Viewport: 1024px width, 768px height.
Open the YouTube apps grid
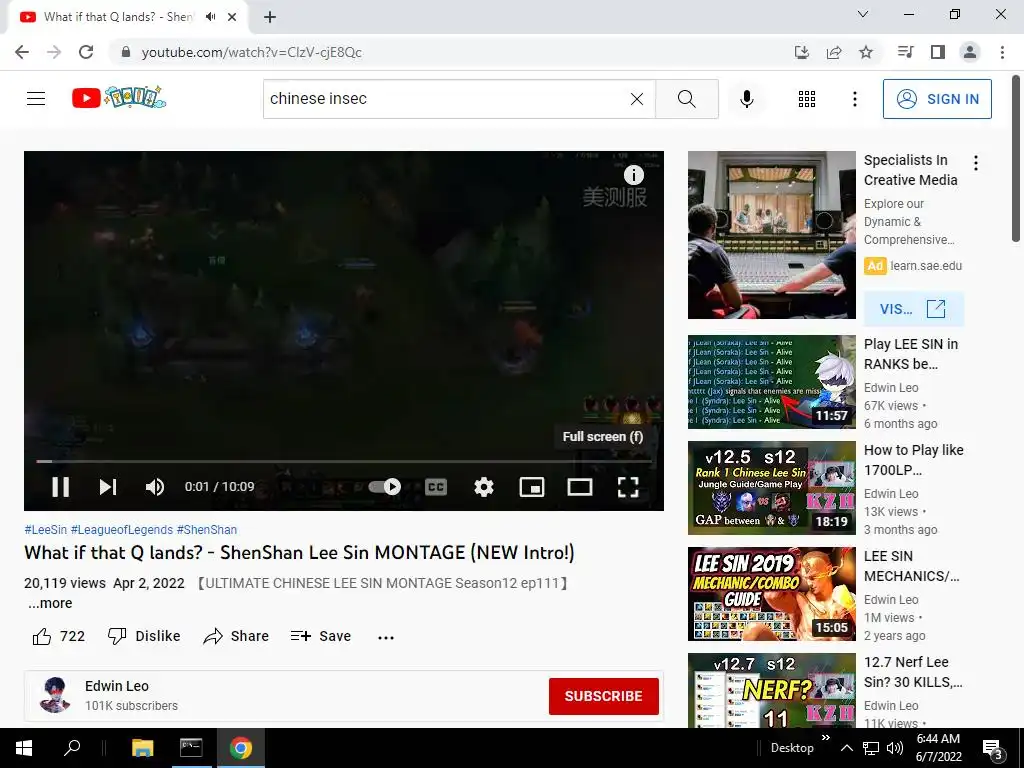tap(807, 99)
